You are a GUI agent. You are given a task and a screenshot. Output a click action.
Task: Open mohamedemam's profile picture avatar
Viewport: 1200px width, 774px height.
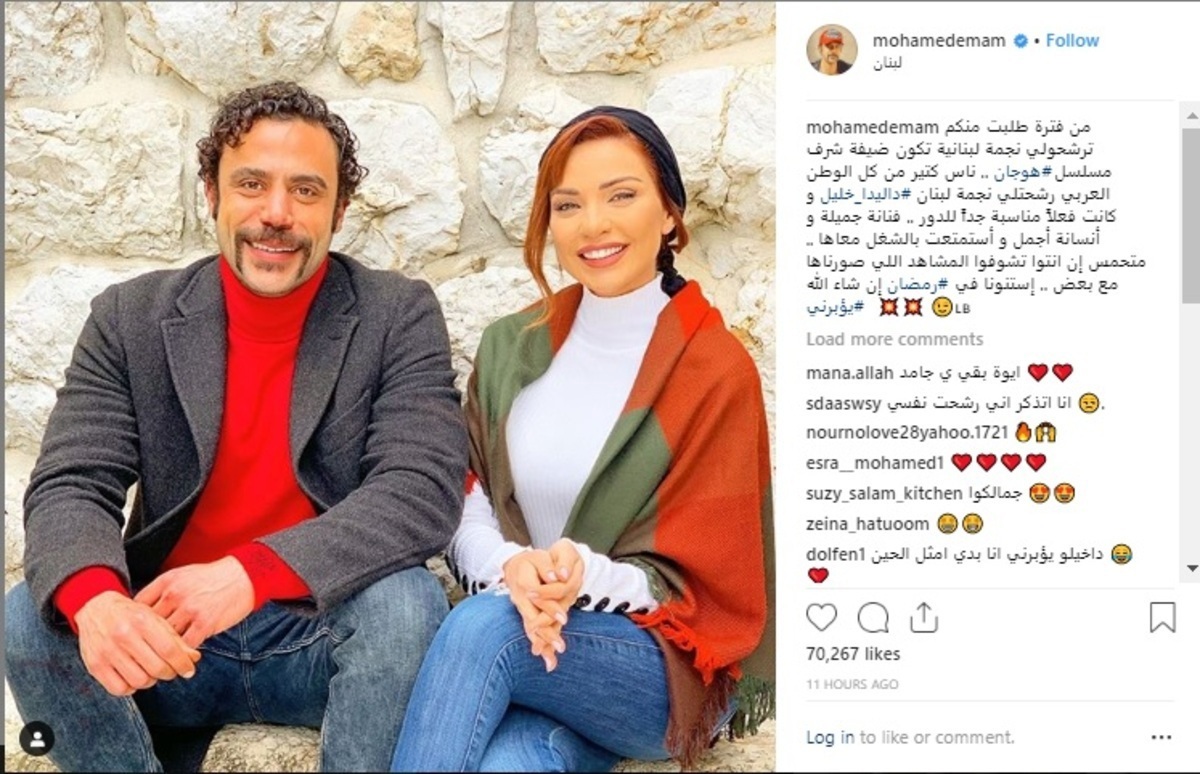click(832, 50)
